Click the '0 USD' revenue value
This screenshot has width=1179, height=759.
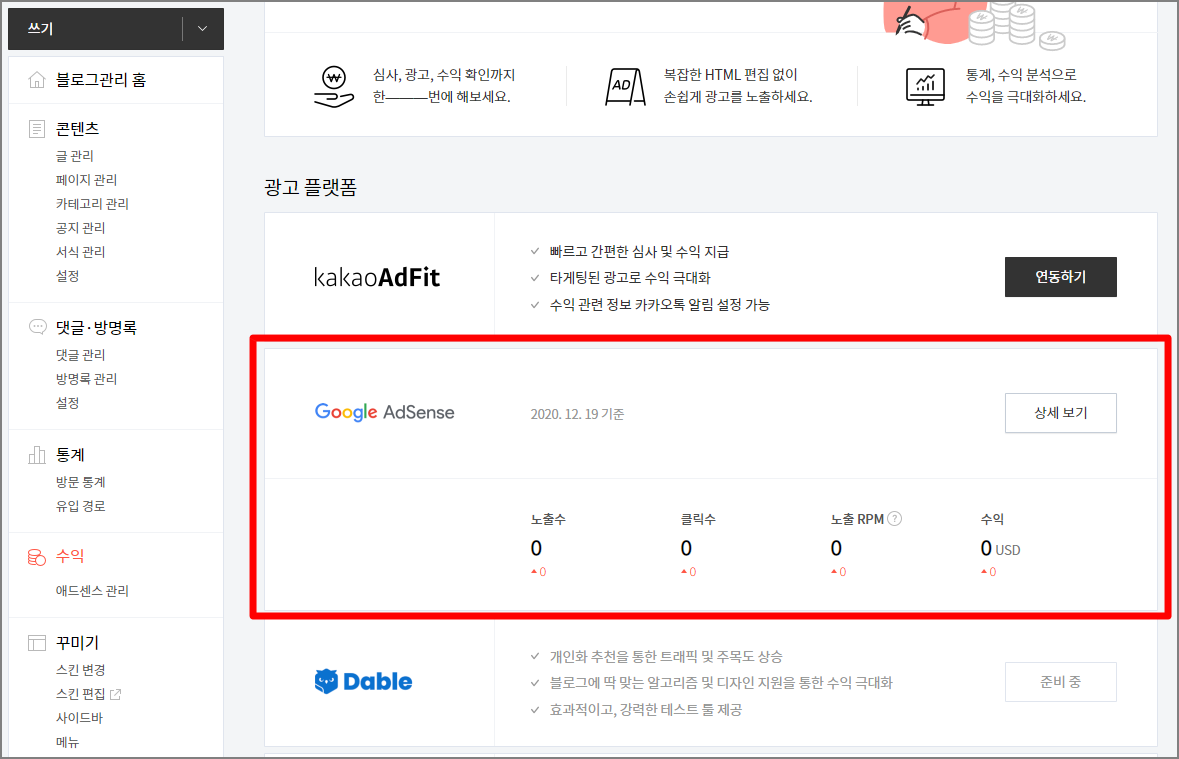click(x=1000, y=549)
